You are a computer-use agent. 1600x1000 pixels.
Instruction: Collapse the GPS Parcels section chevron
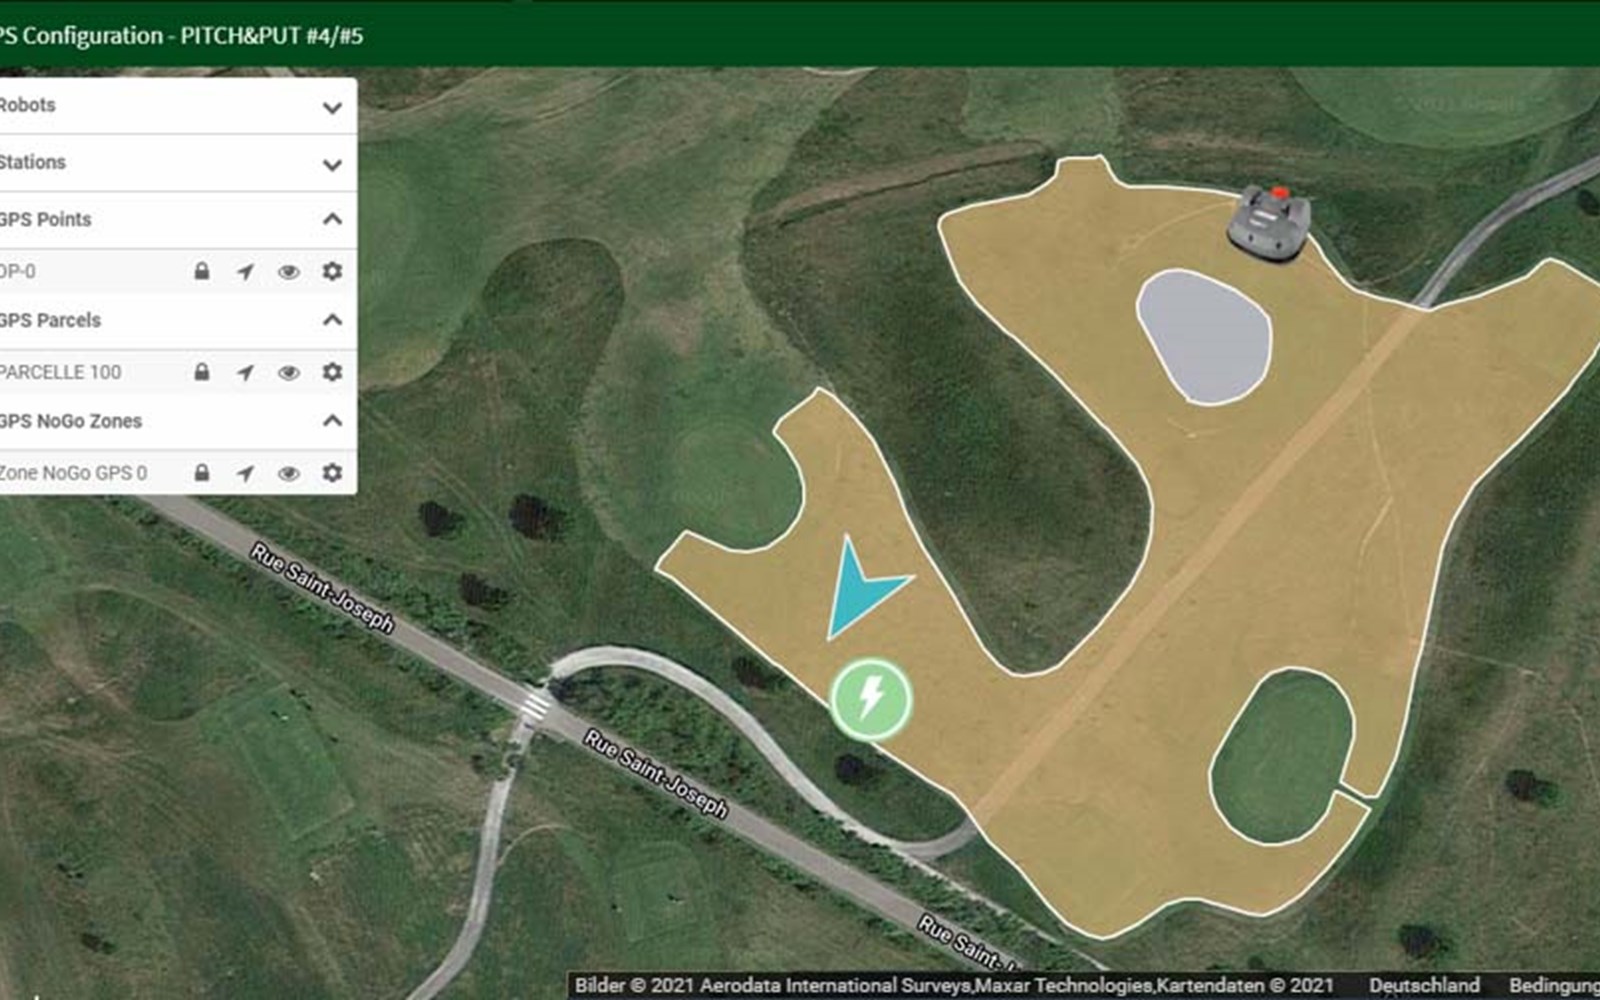pos(332,320)
